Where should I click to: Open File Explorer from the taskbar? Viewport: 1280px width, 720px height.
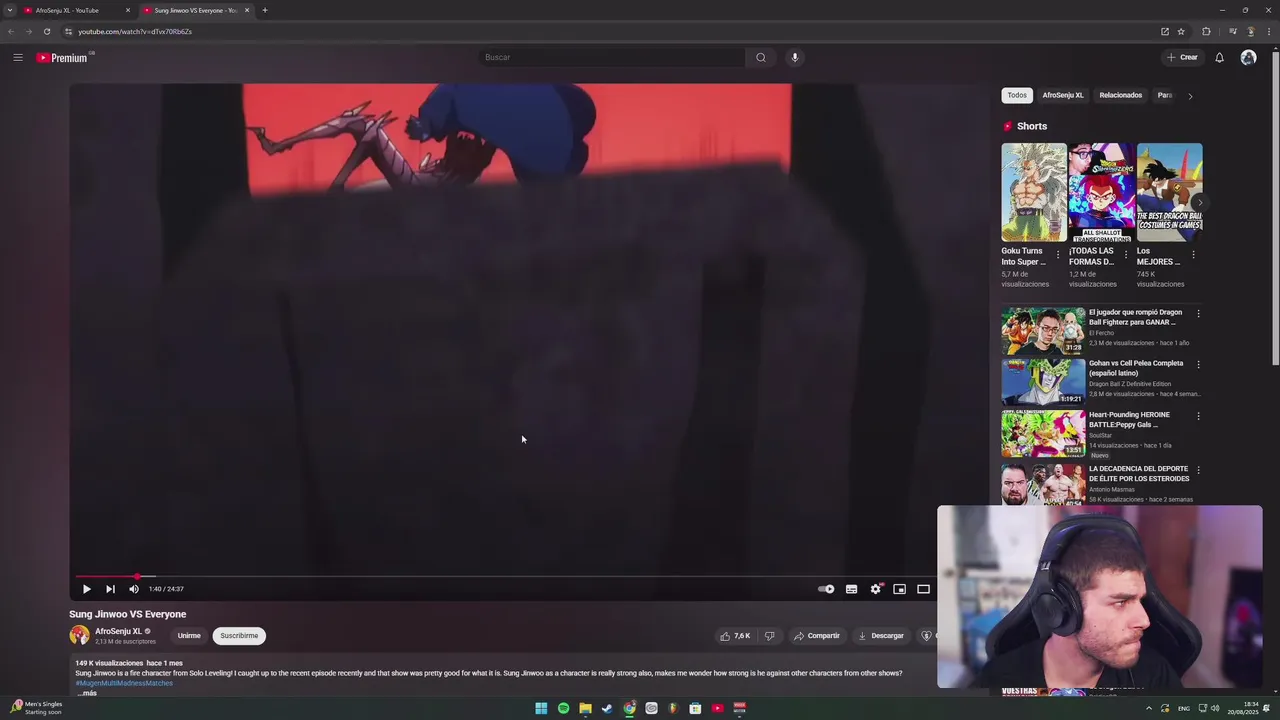(585, 708)
